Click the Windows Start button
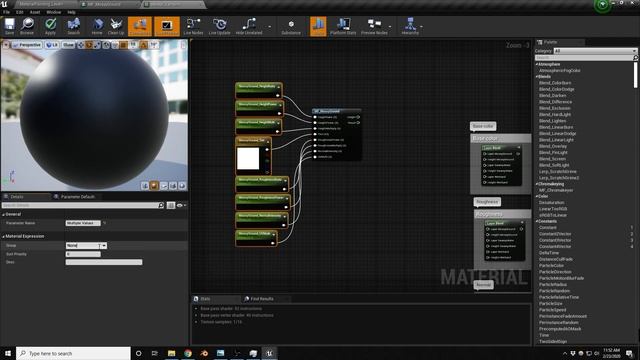 tap(8, 353)
